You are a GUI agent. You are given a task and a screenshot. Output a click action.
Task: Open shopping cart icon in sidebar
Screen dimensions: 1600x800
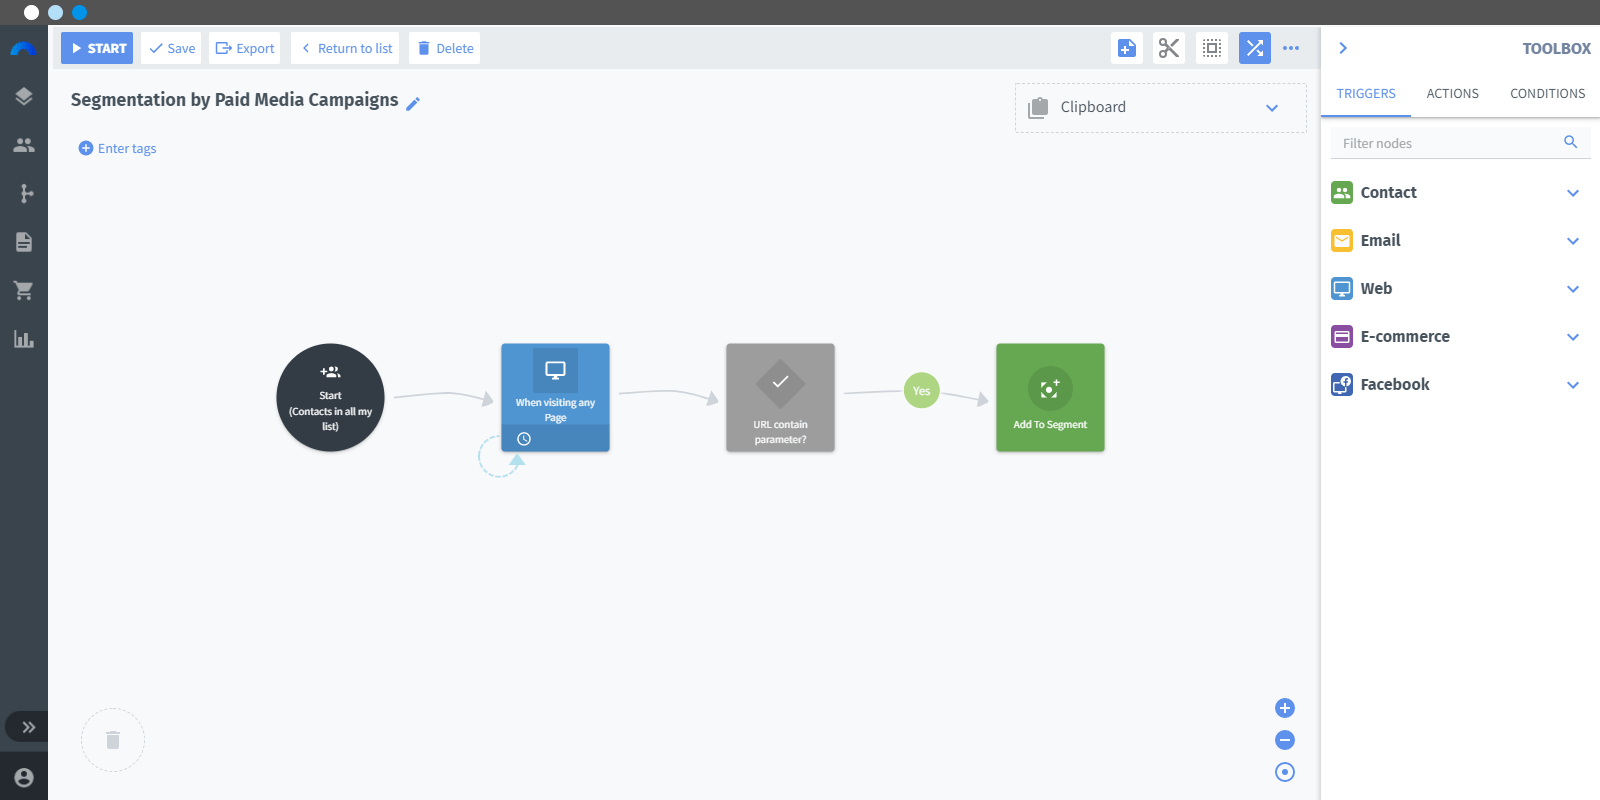(24, 290)
